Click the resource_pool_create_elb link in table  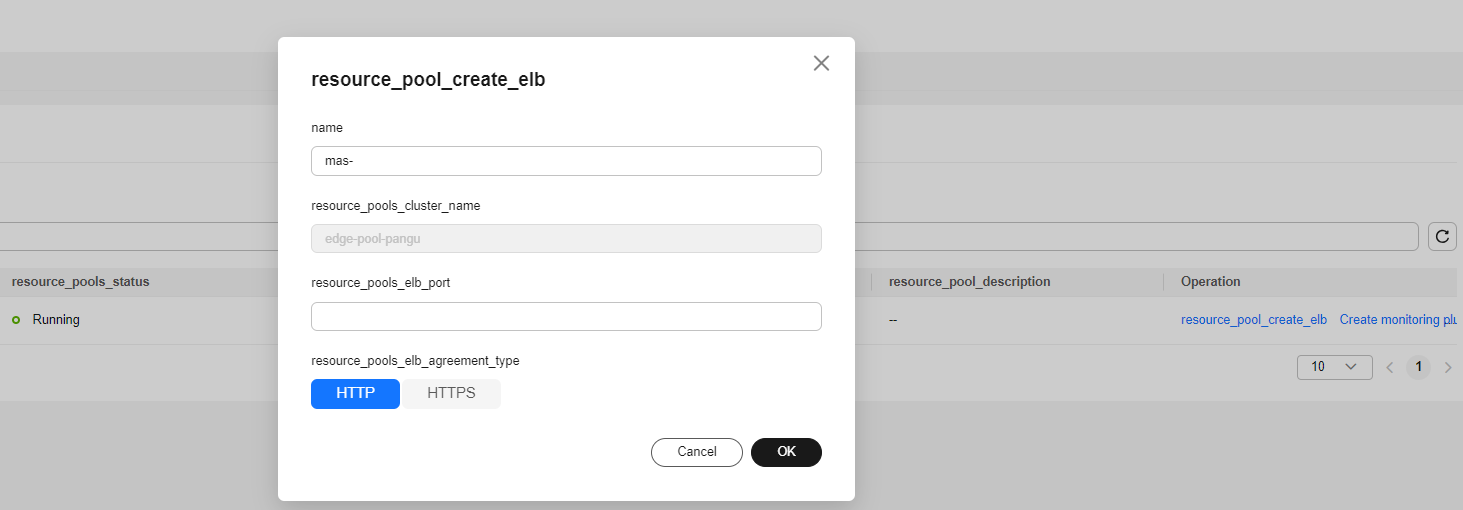click(1253, 320)
